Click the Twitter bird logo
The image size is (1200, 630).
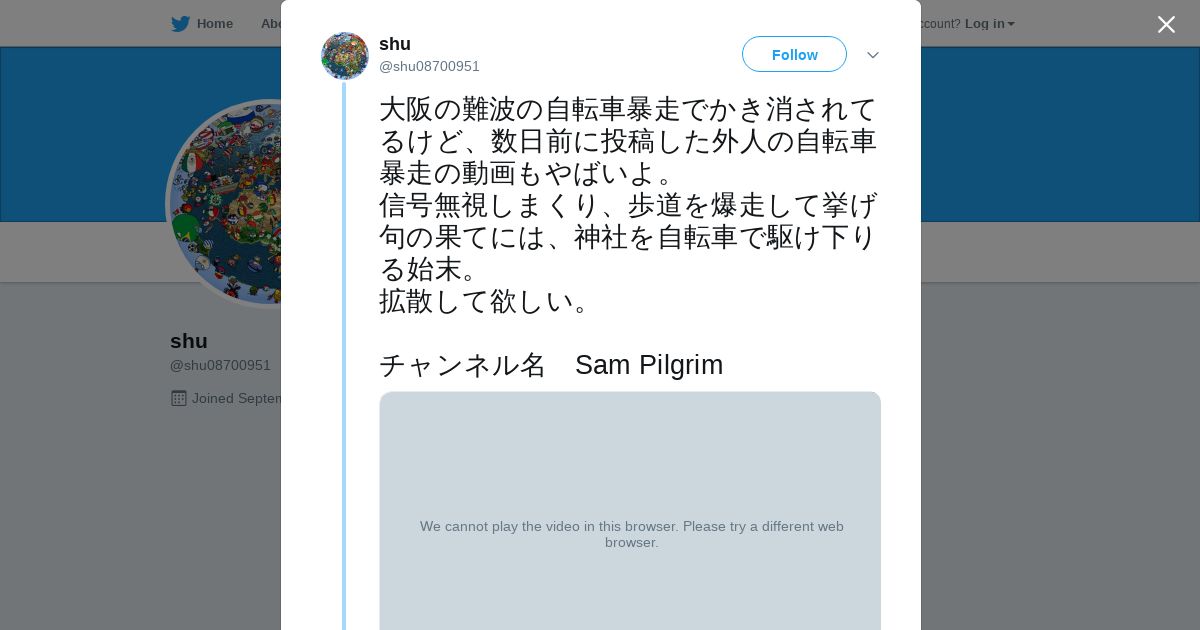(x=180, y=24)
